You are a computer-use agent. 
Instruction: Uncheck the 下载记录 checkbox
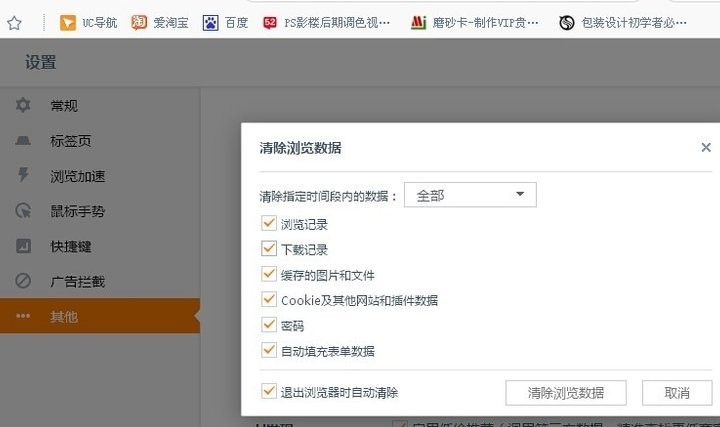tap(269, 248)
